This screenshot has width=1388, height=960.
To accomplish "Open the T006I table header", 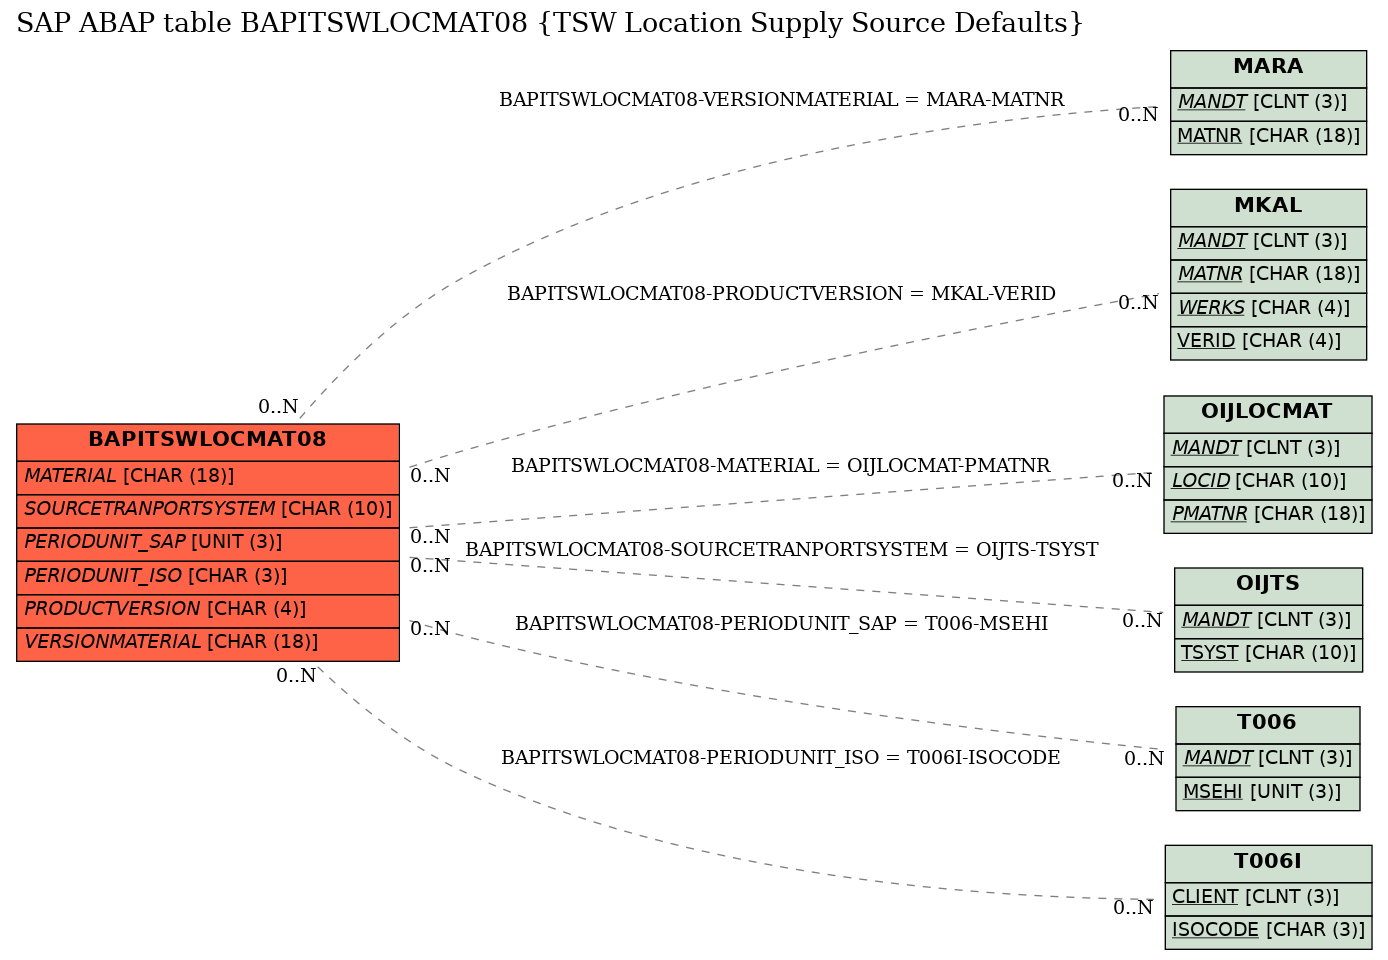I will click(x=1268, y=863).
